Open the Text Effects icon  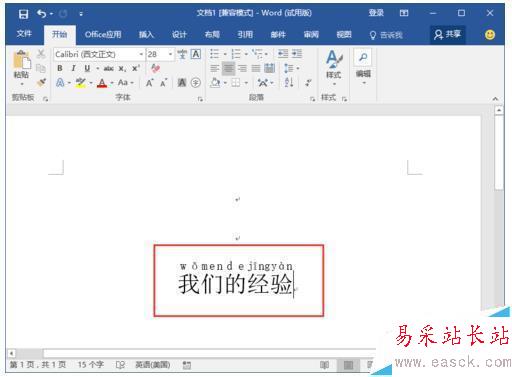click(x=60, y=82)
